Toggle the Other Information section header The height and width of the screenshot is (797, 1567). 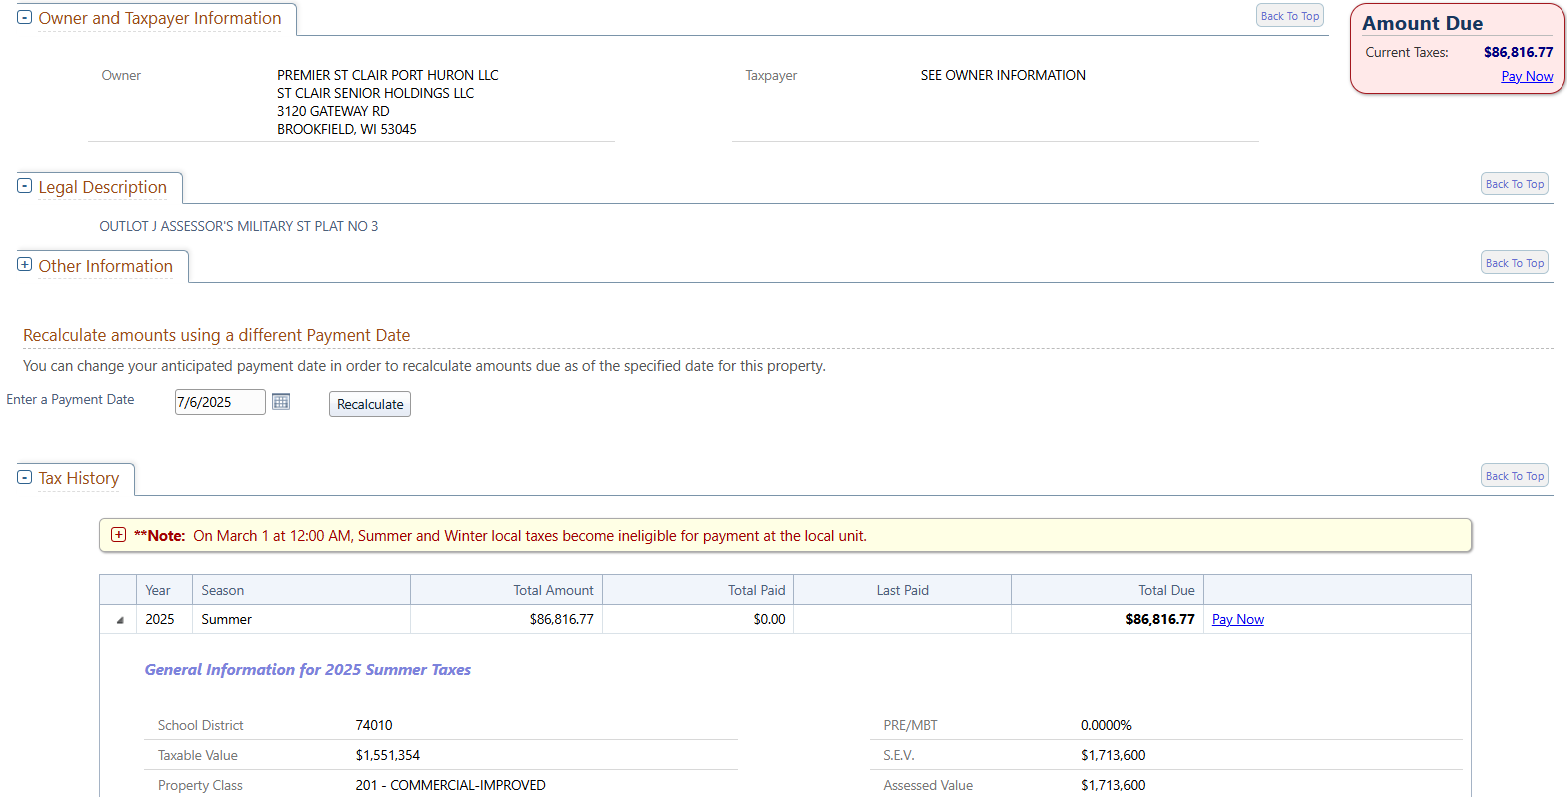point(105,266)
